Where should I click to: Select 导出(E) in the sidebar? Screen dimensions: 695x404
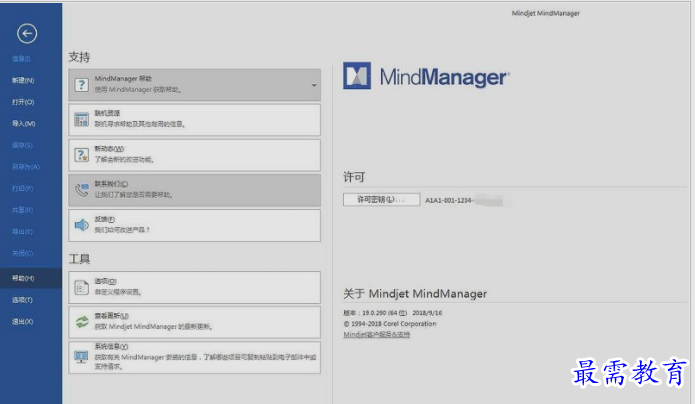22,231
